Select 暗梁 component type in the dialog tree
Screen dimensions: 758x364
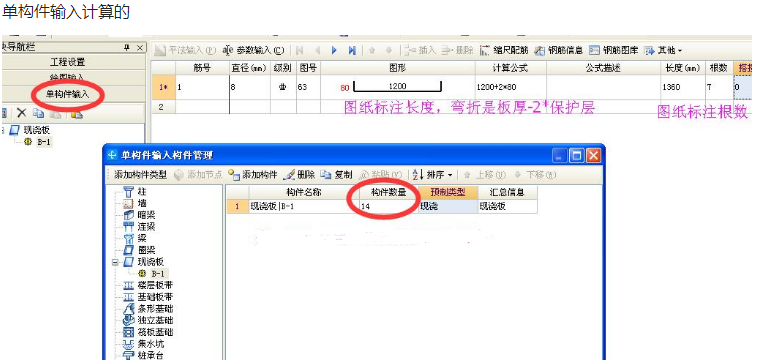pyautogui.click(x=140, y=215)
